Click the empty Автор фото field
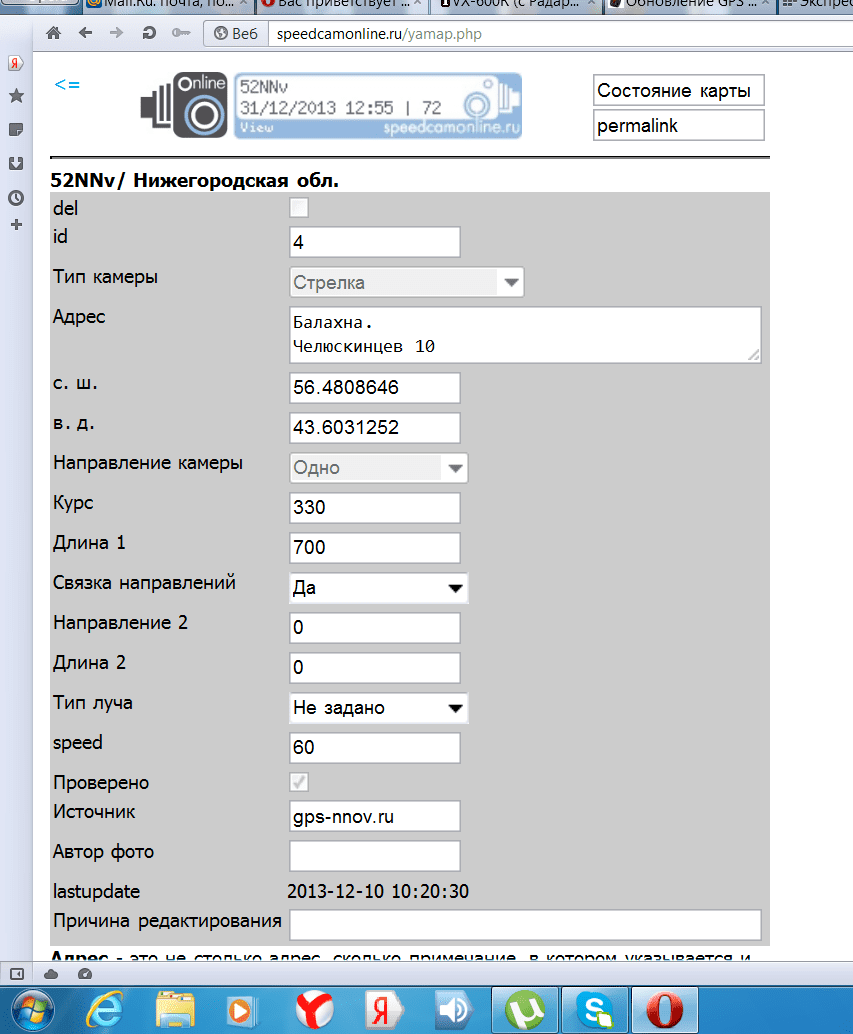The image size is (853, 1034). coord(374,856)
